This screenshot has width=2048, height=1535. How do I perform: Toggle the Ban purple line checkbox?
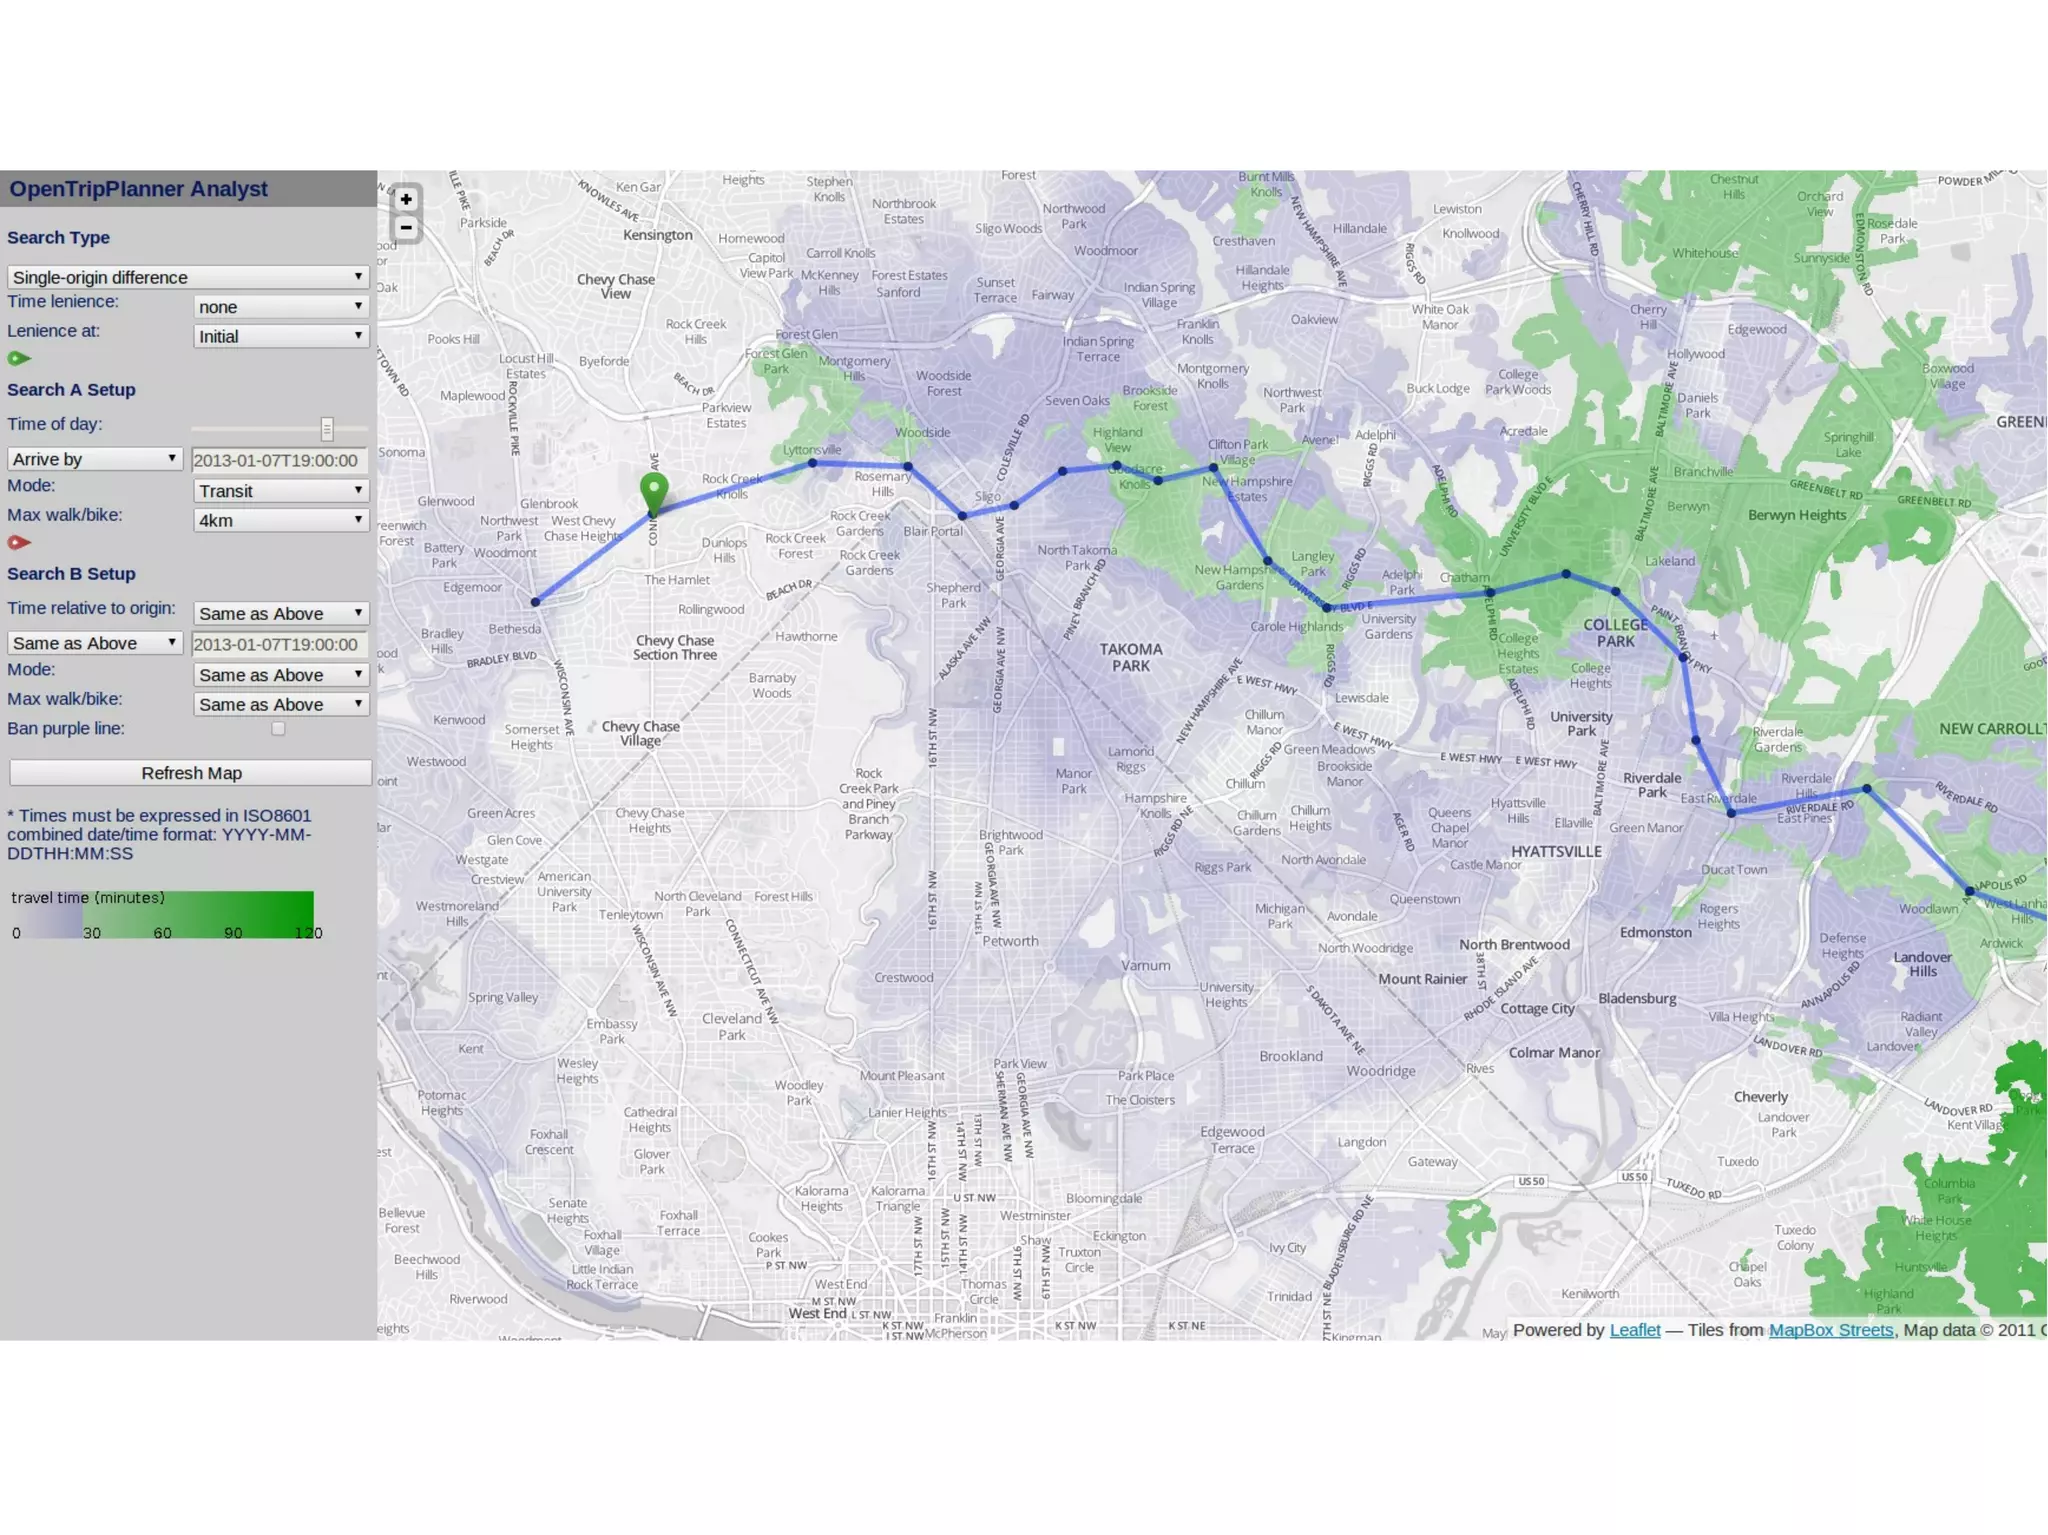click(x=278, y=729)
